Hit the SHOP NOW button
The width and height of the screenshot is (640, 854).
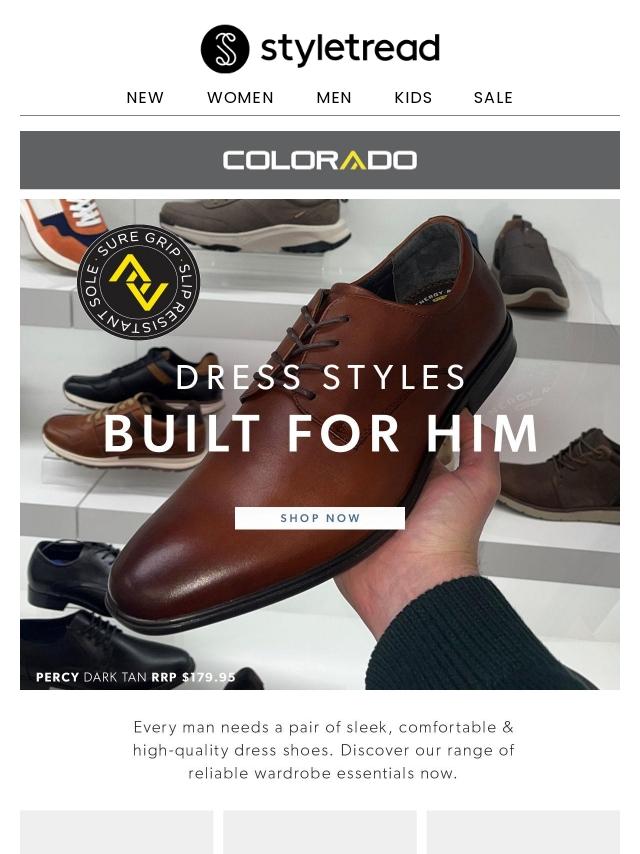(320, 518)
